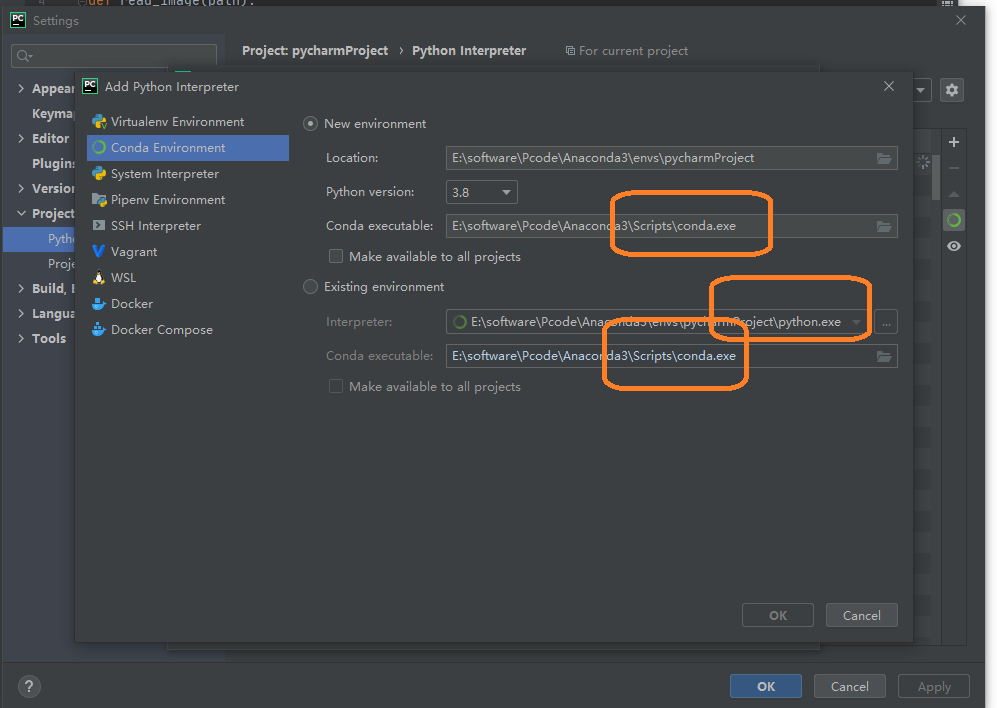Screen dimensions: 997x708
Task: Click the Virtualenv Python logo icon
Action: [x=99, y=121]
